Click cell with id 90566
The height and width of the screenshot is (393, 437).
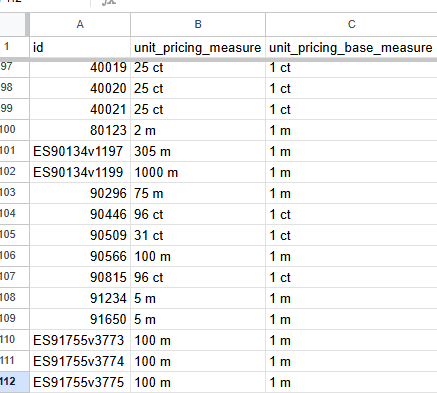pyautogui.click(x=80, y=256)
